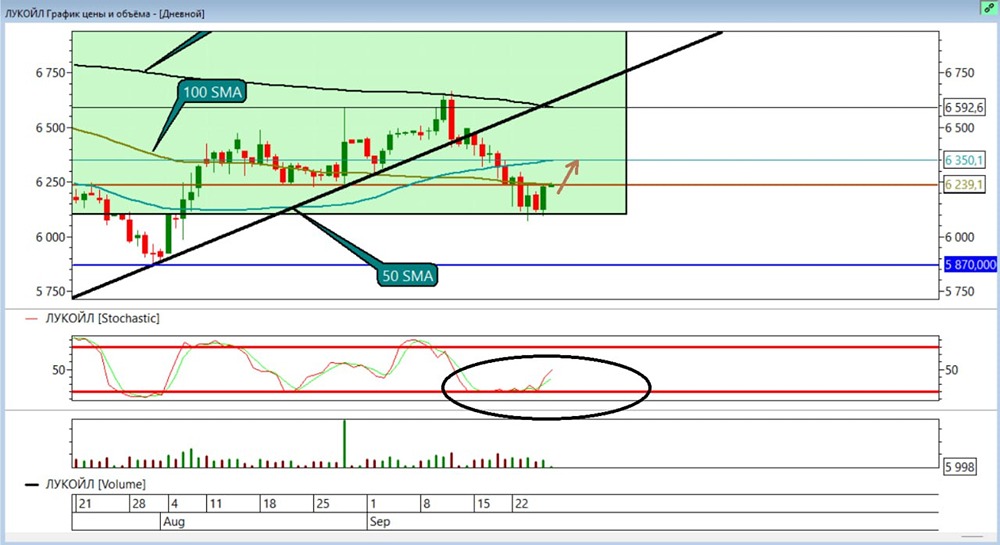The height and width of the screenshot is (545, 1000).
Task: Click the tallest green volume spike bar
Action: (x=344, y=444)
